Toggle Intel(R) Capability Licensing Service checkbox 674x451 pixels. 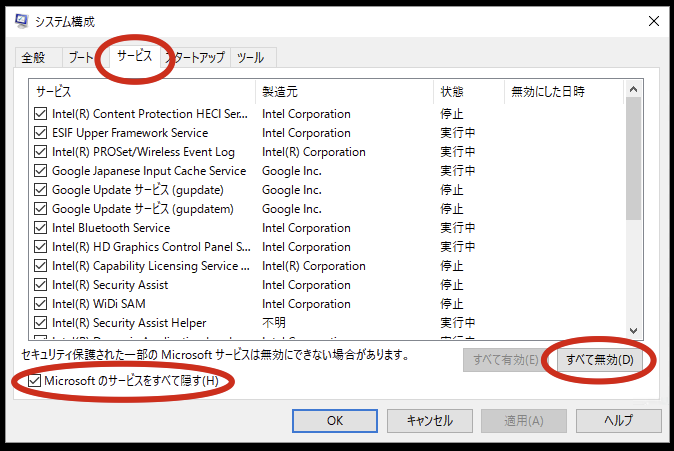pos(40,266)
